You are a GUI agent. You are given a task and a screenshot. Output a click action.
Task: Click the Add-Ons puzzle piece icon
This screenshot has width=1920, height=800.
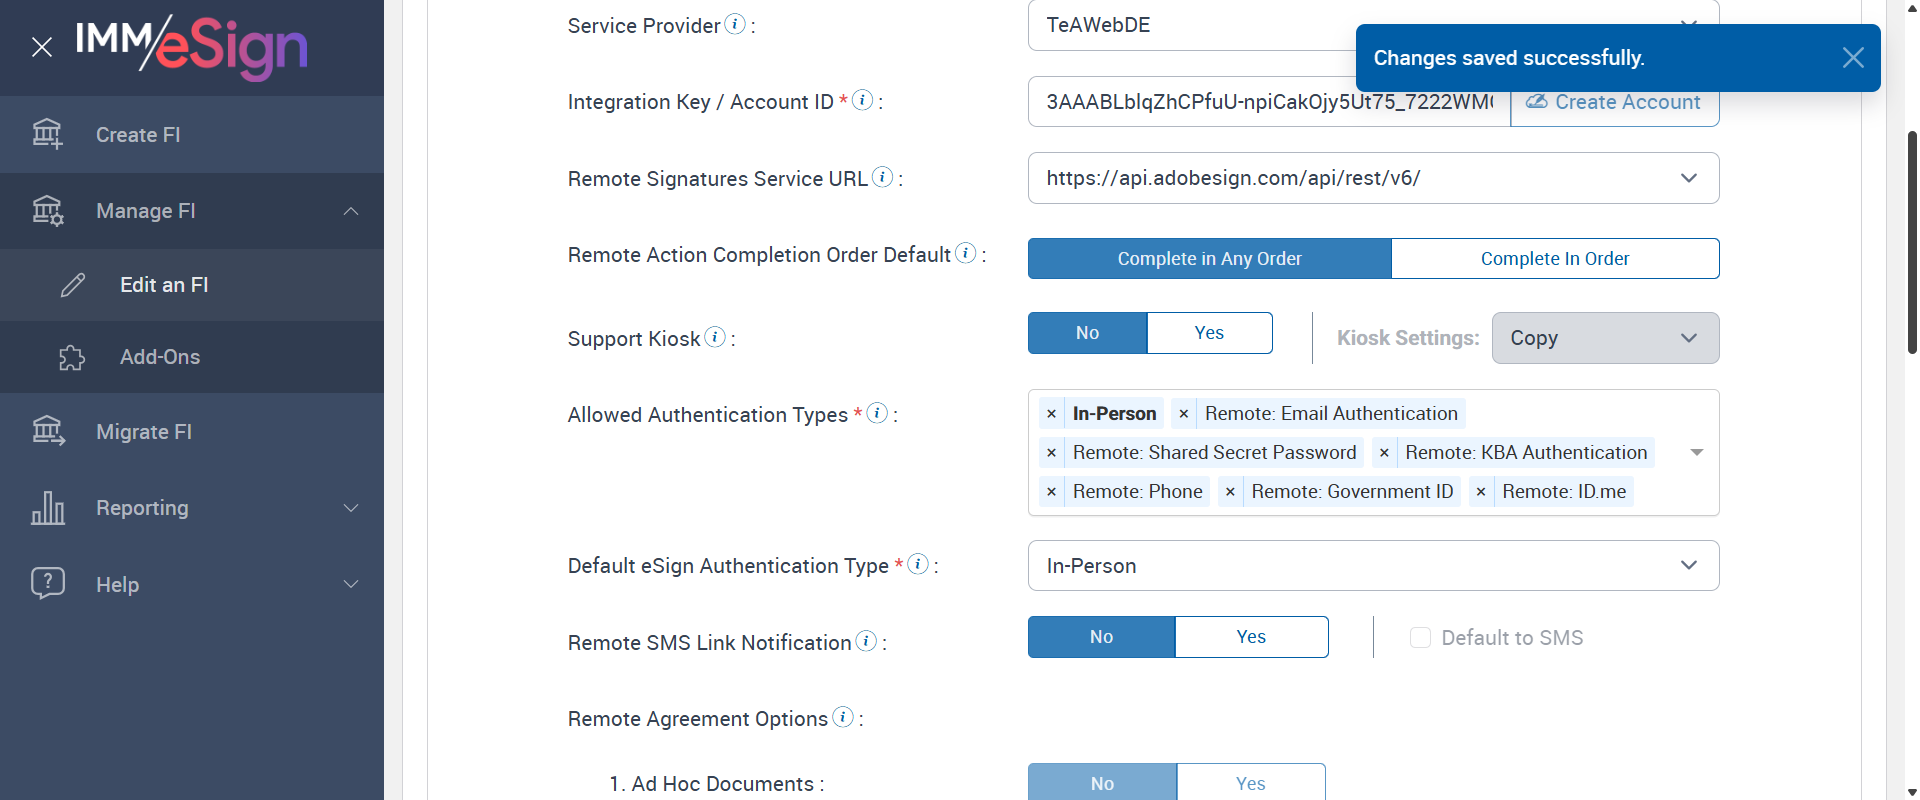pos(72,358)
